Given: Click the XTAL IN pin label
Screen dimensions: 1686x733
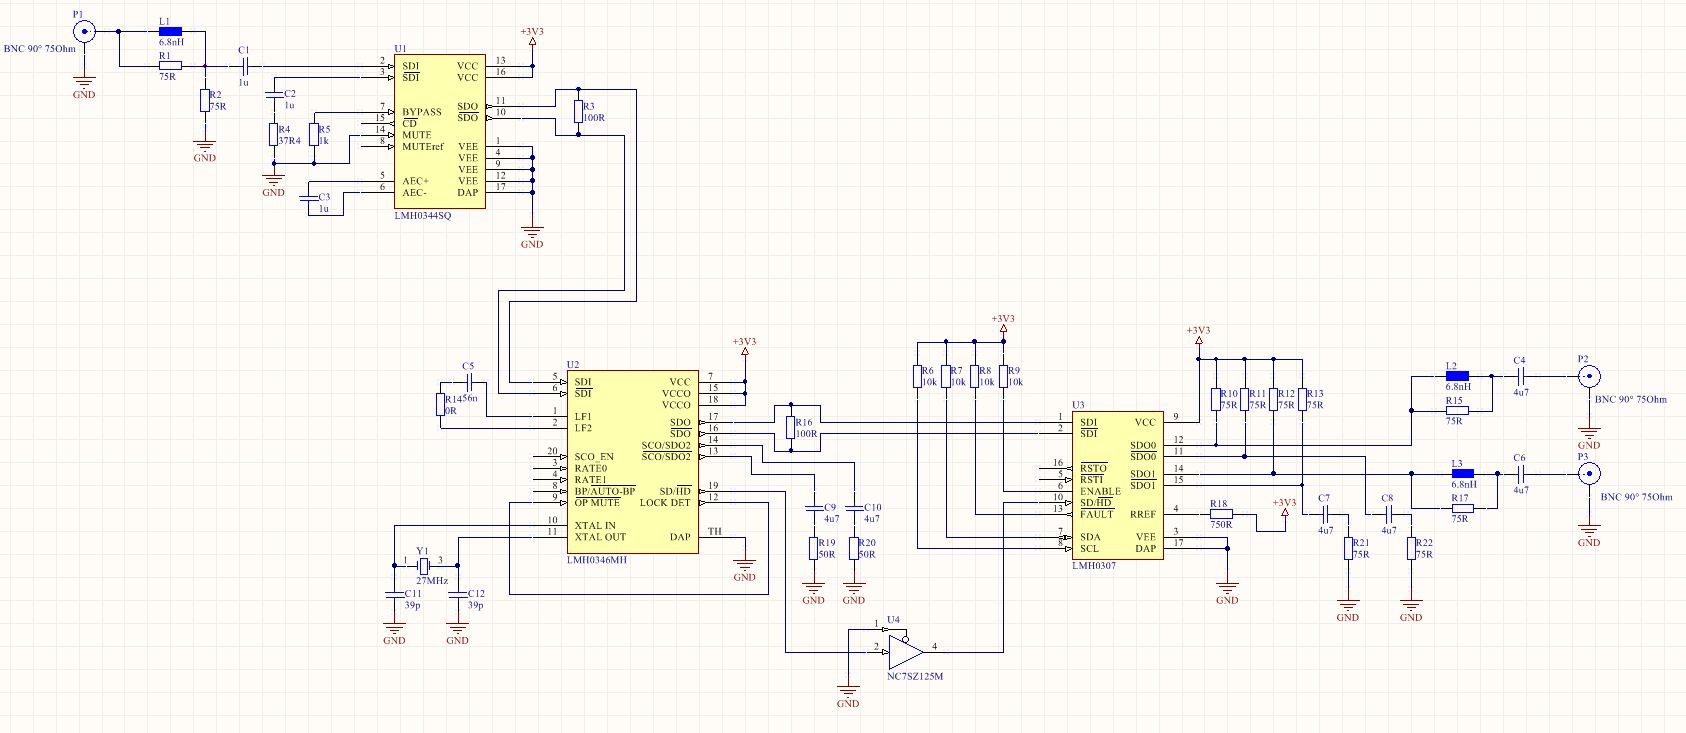Looking at the screenshot, I should [595, 525].
